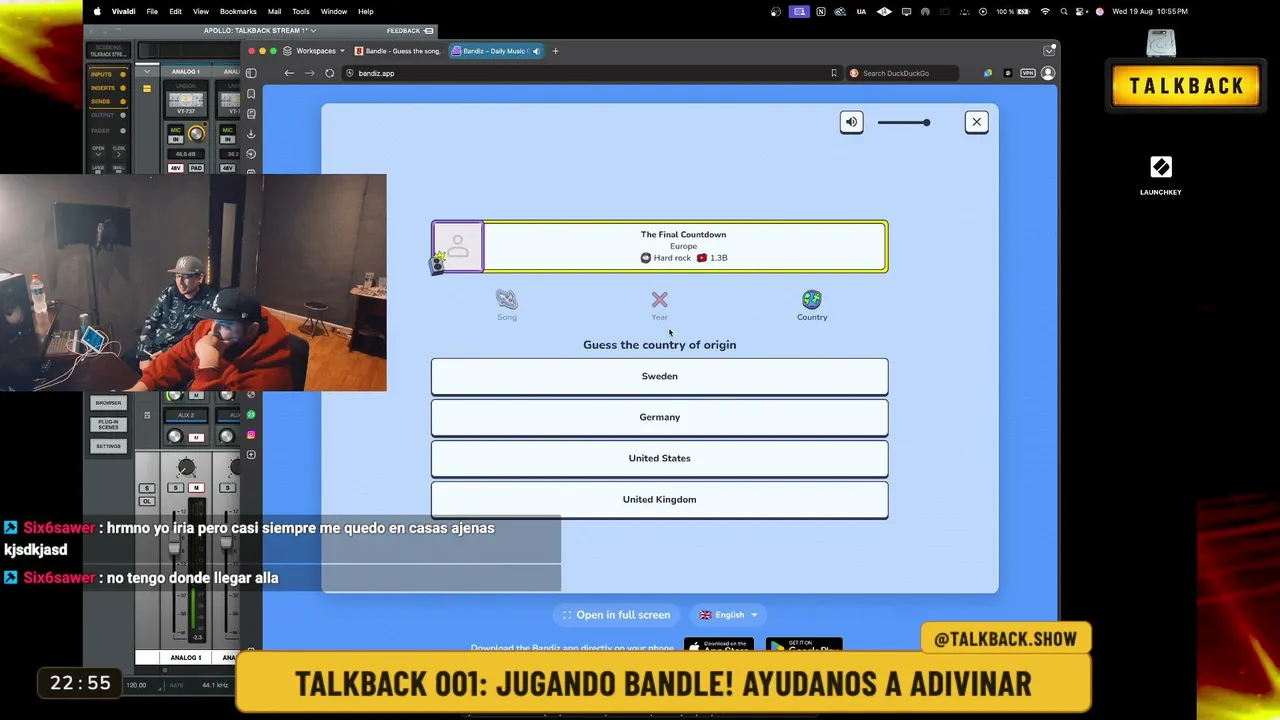Open the Downloads side panel
1280x720 pixels.
click(x=251, y=134)
